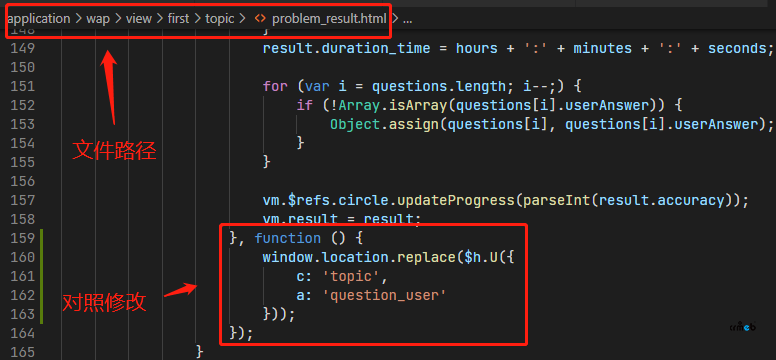Click line number 149 in gutter

(22, 49)
